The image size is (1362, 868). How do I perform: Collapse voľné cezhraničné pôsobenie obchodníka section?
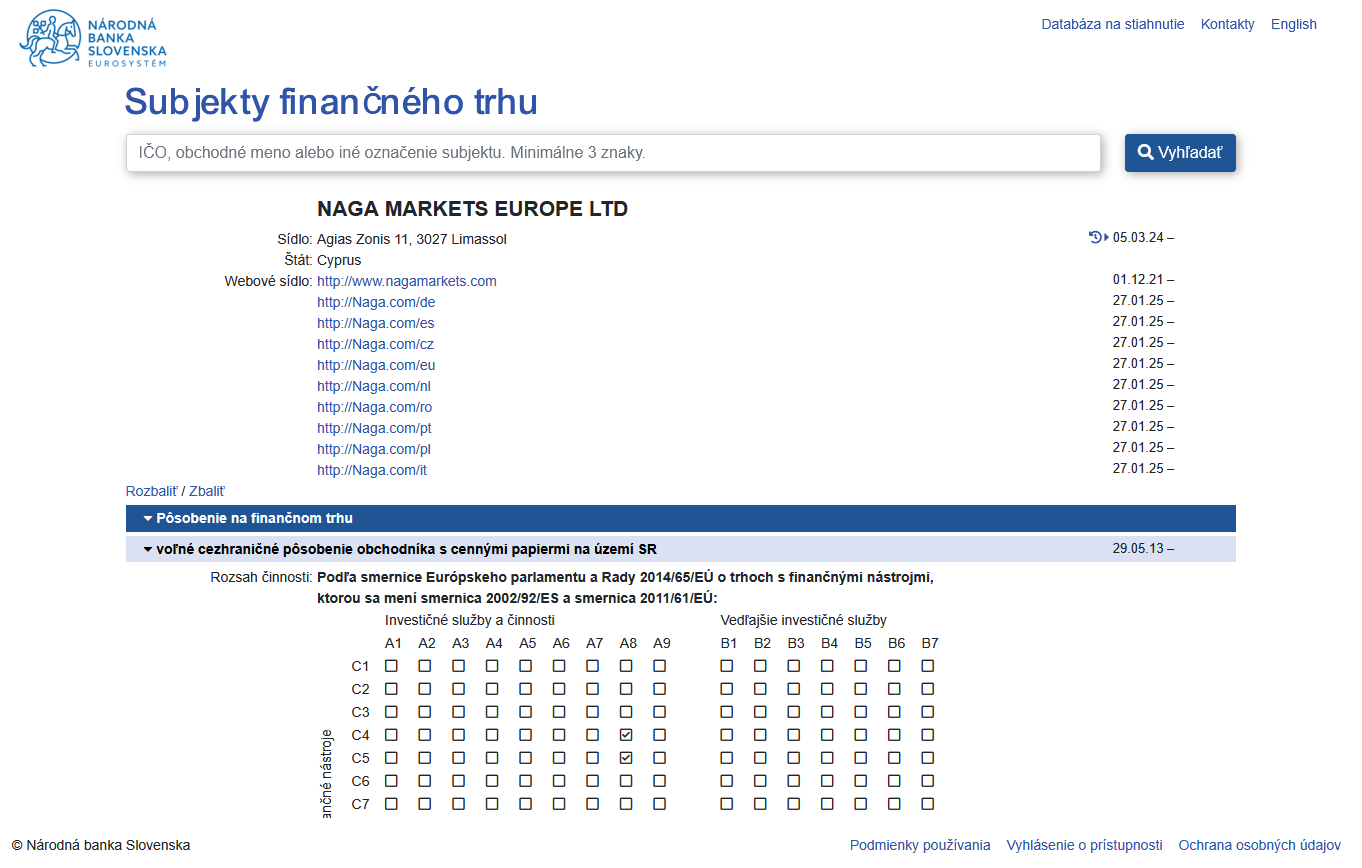point(681,549)
